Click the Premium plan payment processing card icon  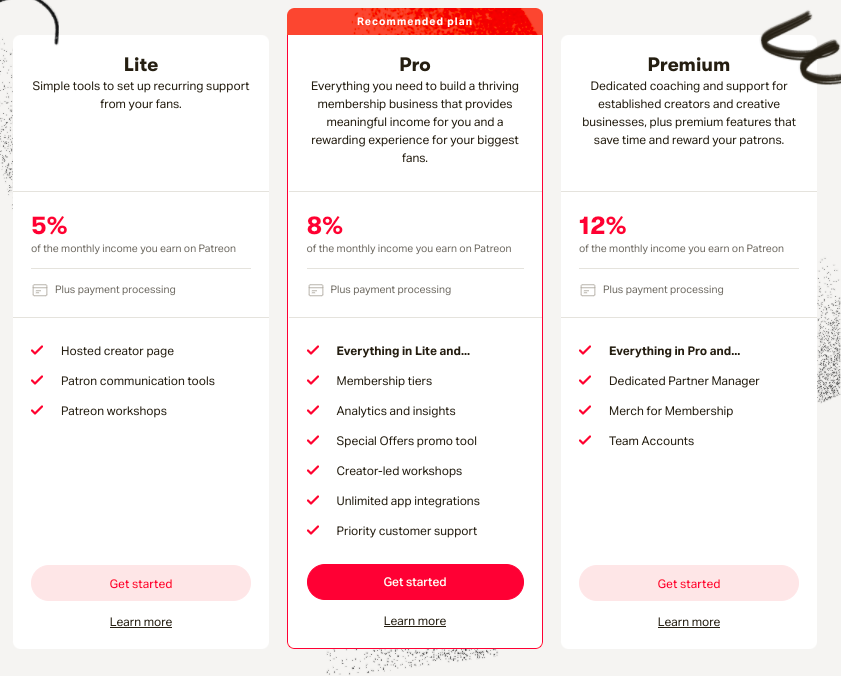(x=588, y=290)
